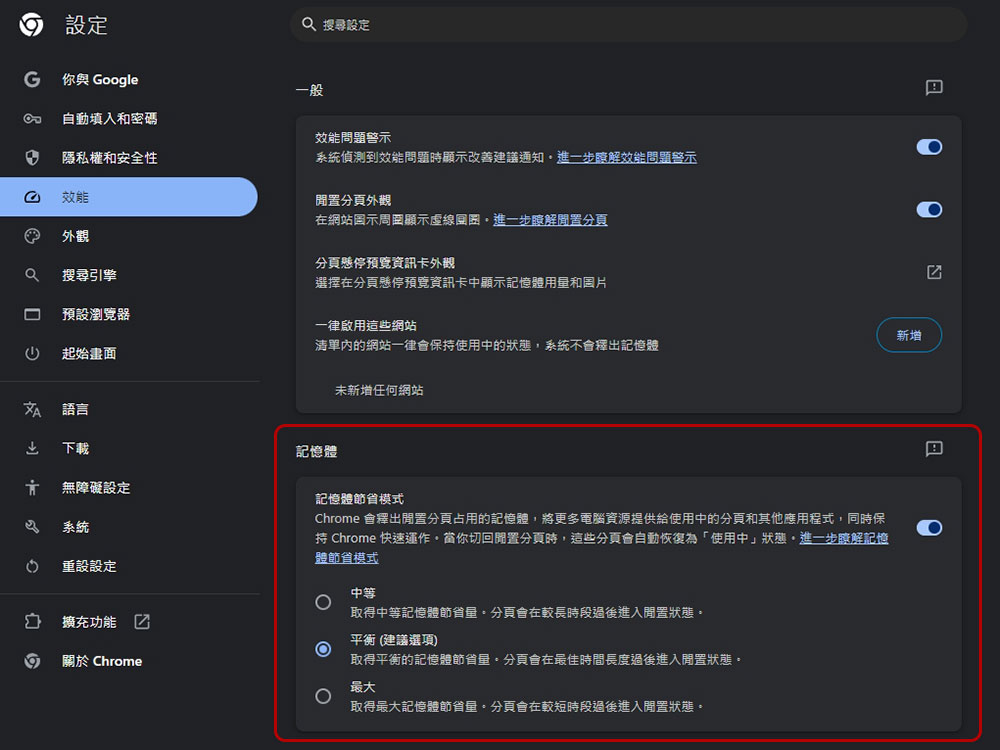Open 分頁懸停預覽資訊卡外觀 settings
The height and width of the screenshot is (750, 1000).
point(933,271)
